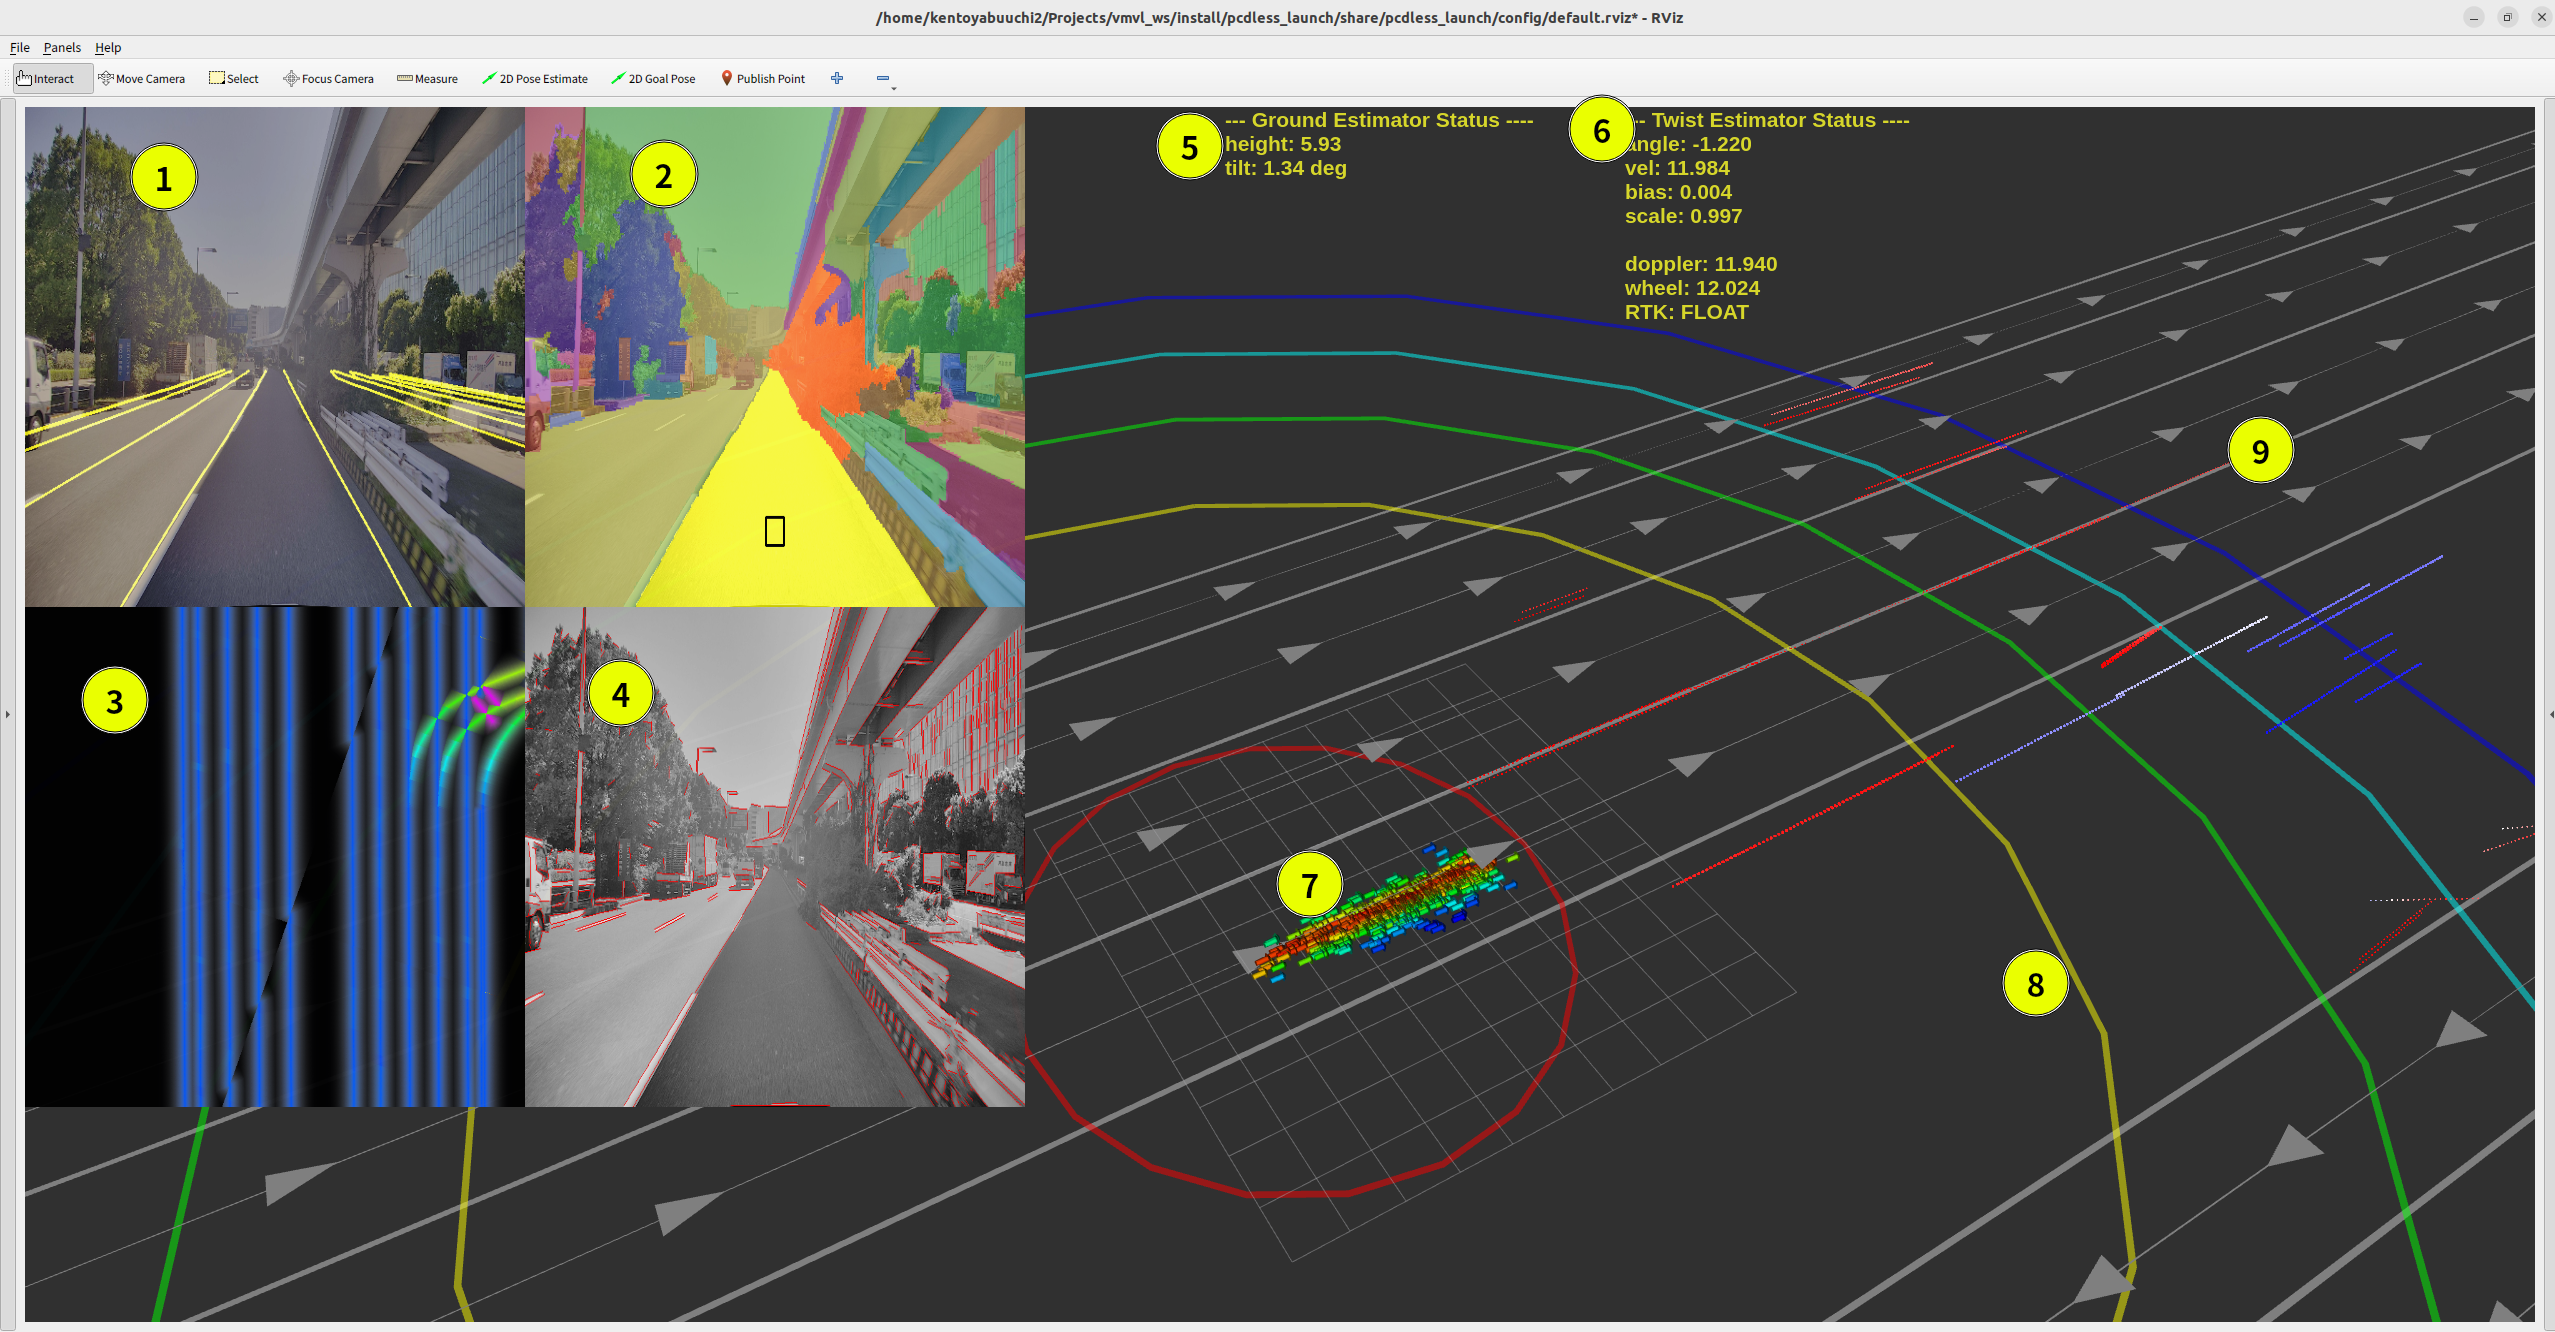Select the Publish Point tool
This screenshot has height=1332, width=2555.
(x=763, y=79)
